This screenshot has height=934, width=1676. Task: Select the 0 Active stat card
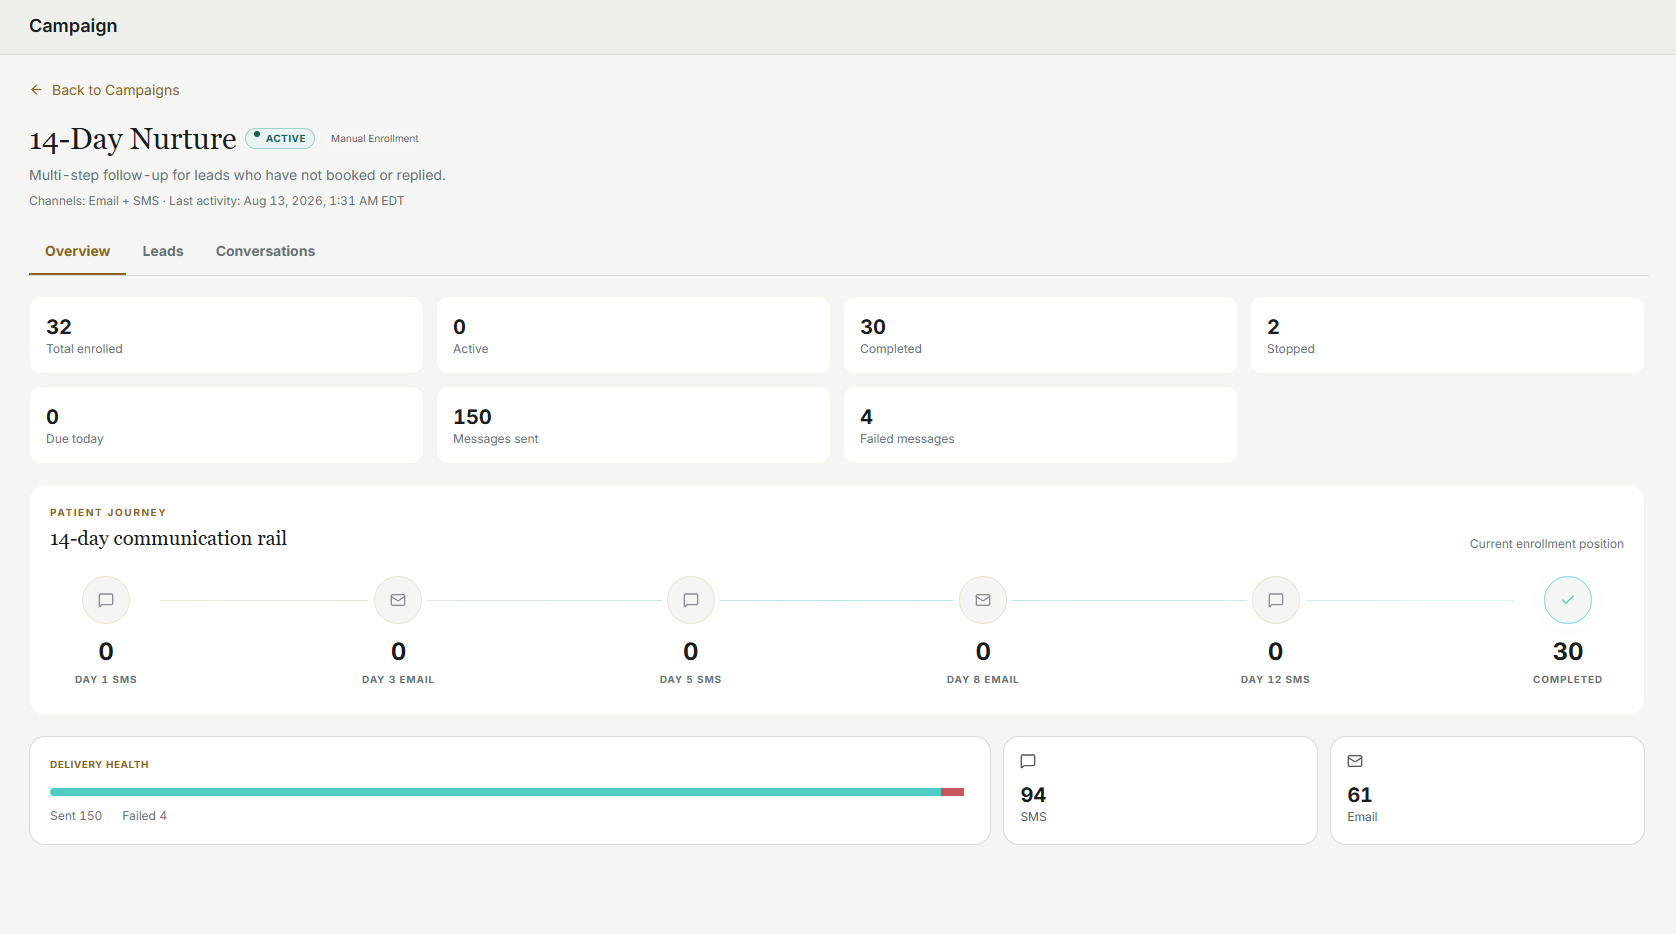[633, 335]
